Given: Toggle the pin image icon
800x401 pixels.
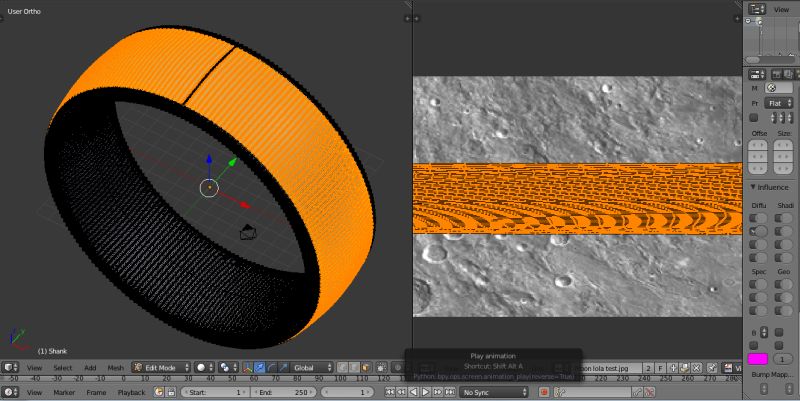Looking at the screenshot, I should [712, 368].
